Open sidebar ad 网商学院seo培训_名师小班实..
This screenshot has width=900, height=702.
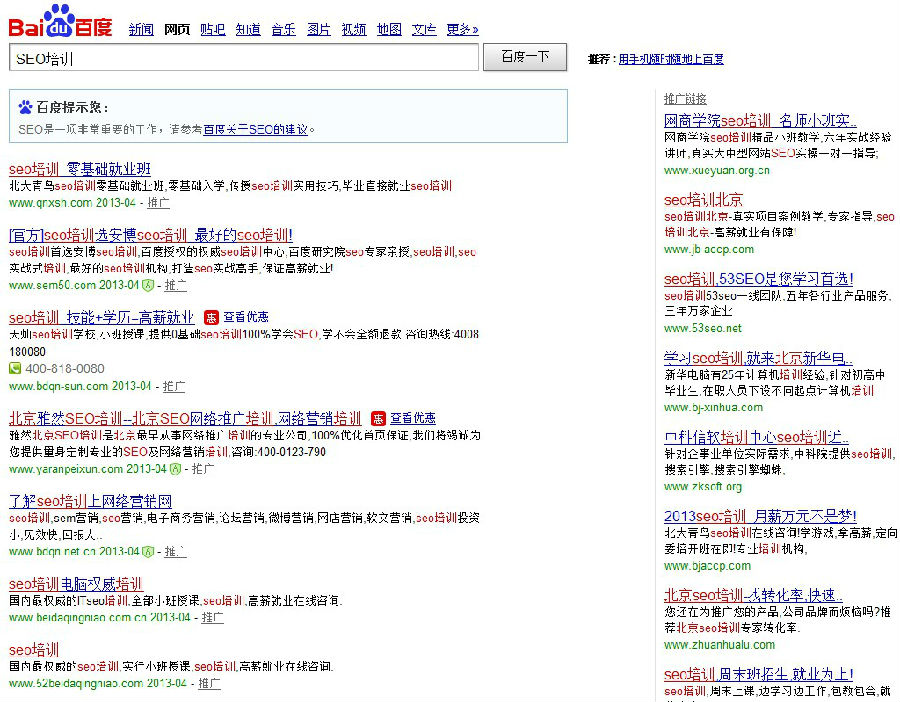coord(760,121)
